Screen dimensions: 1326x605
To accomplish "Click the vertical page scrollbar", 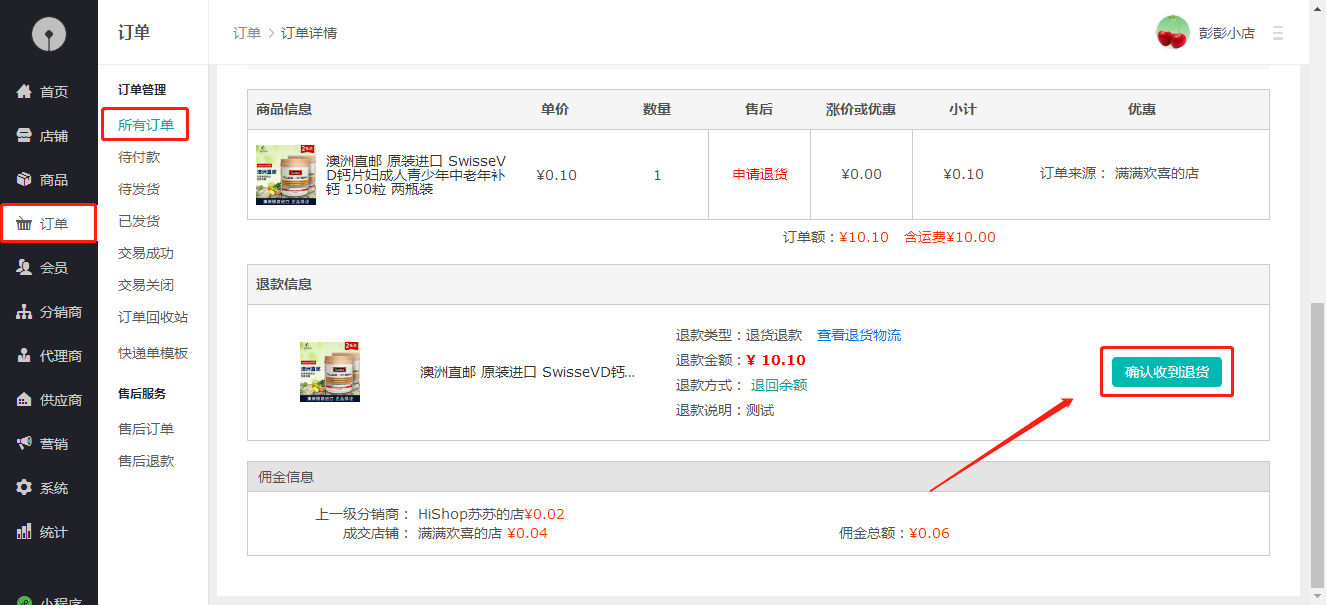I will [1317, 440].
